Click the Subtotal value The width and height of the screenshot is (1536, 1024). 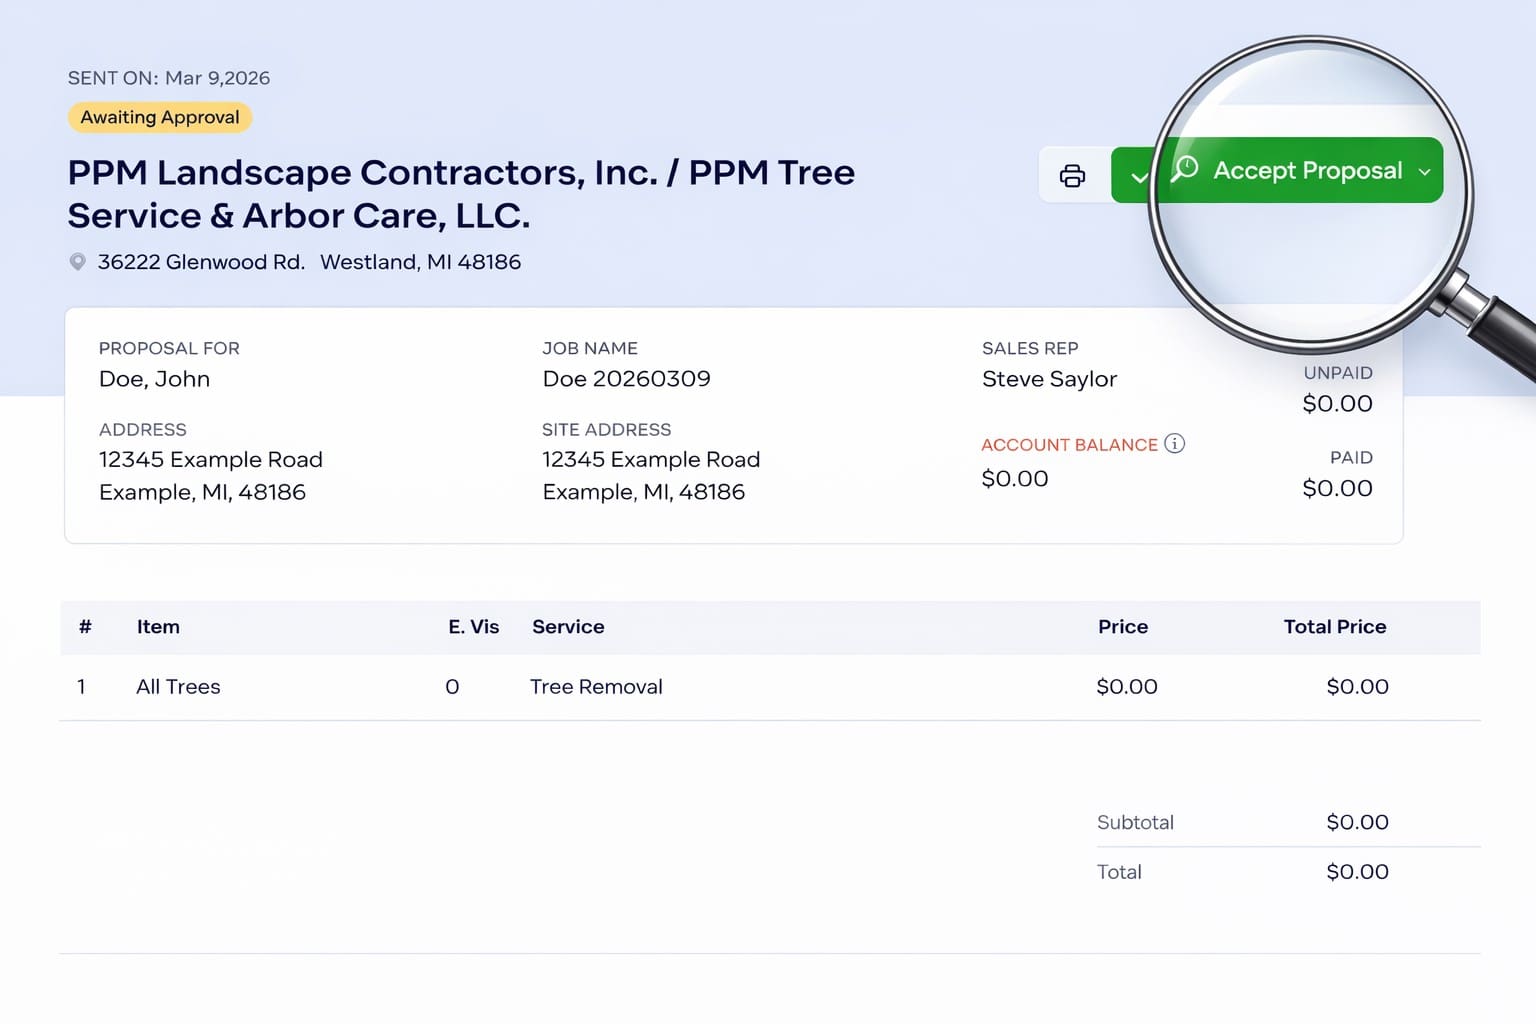tap(1357, 822)
